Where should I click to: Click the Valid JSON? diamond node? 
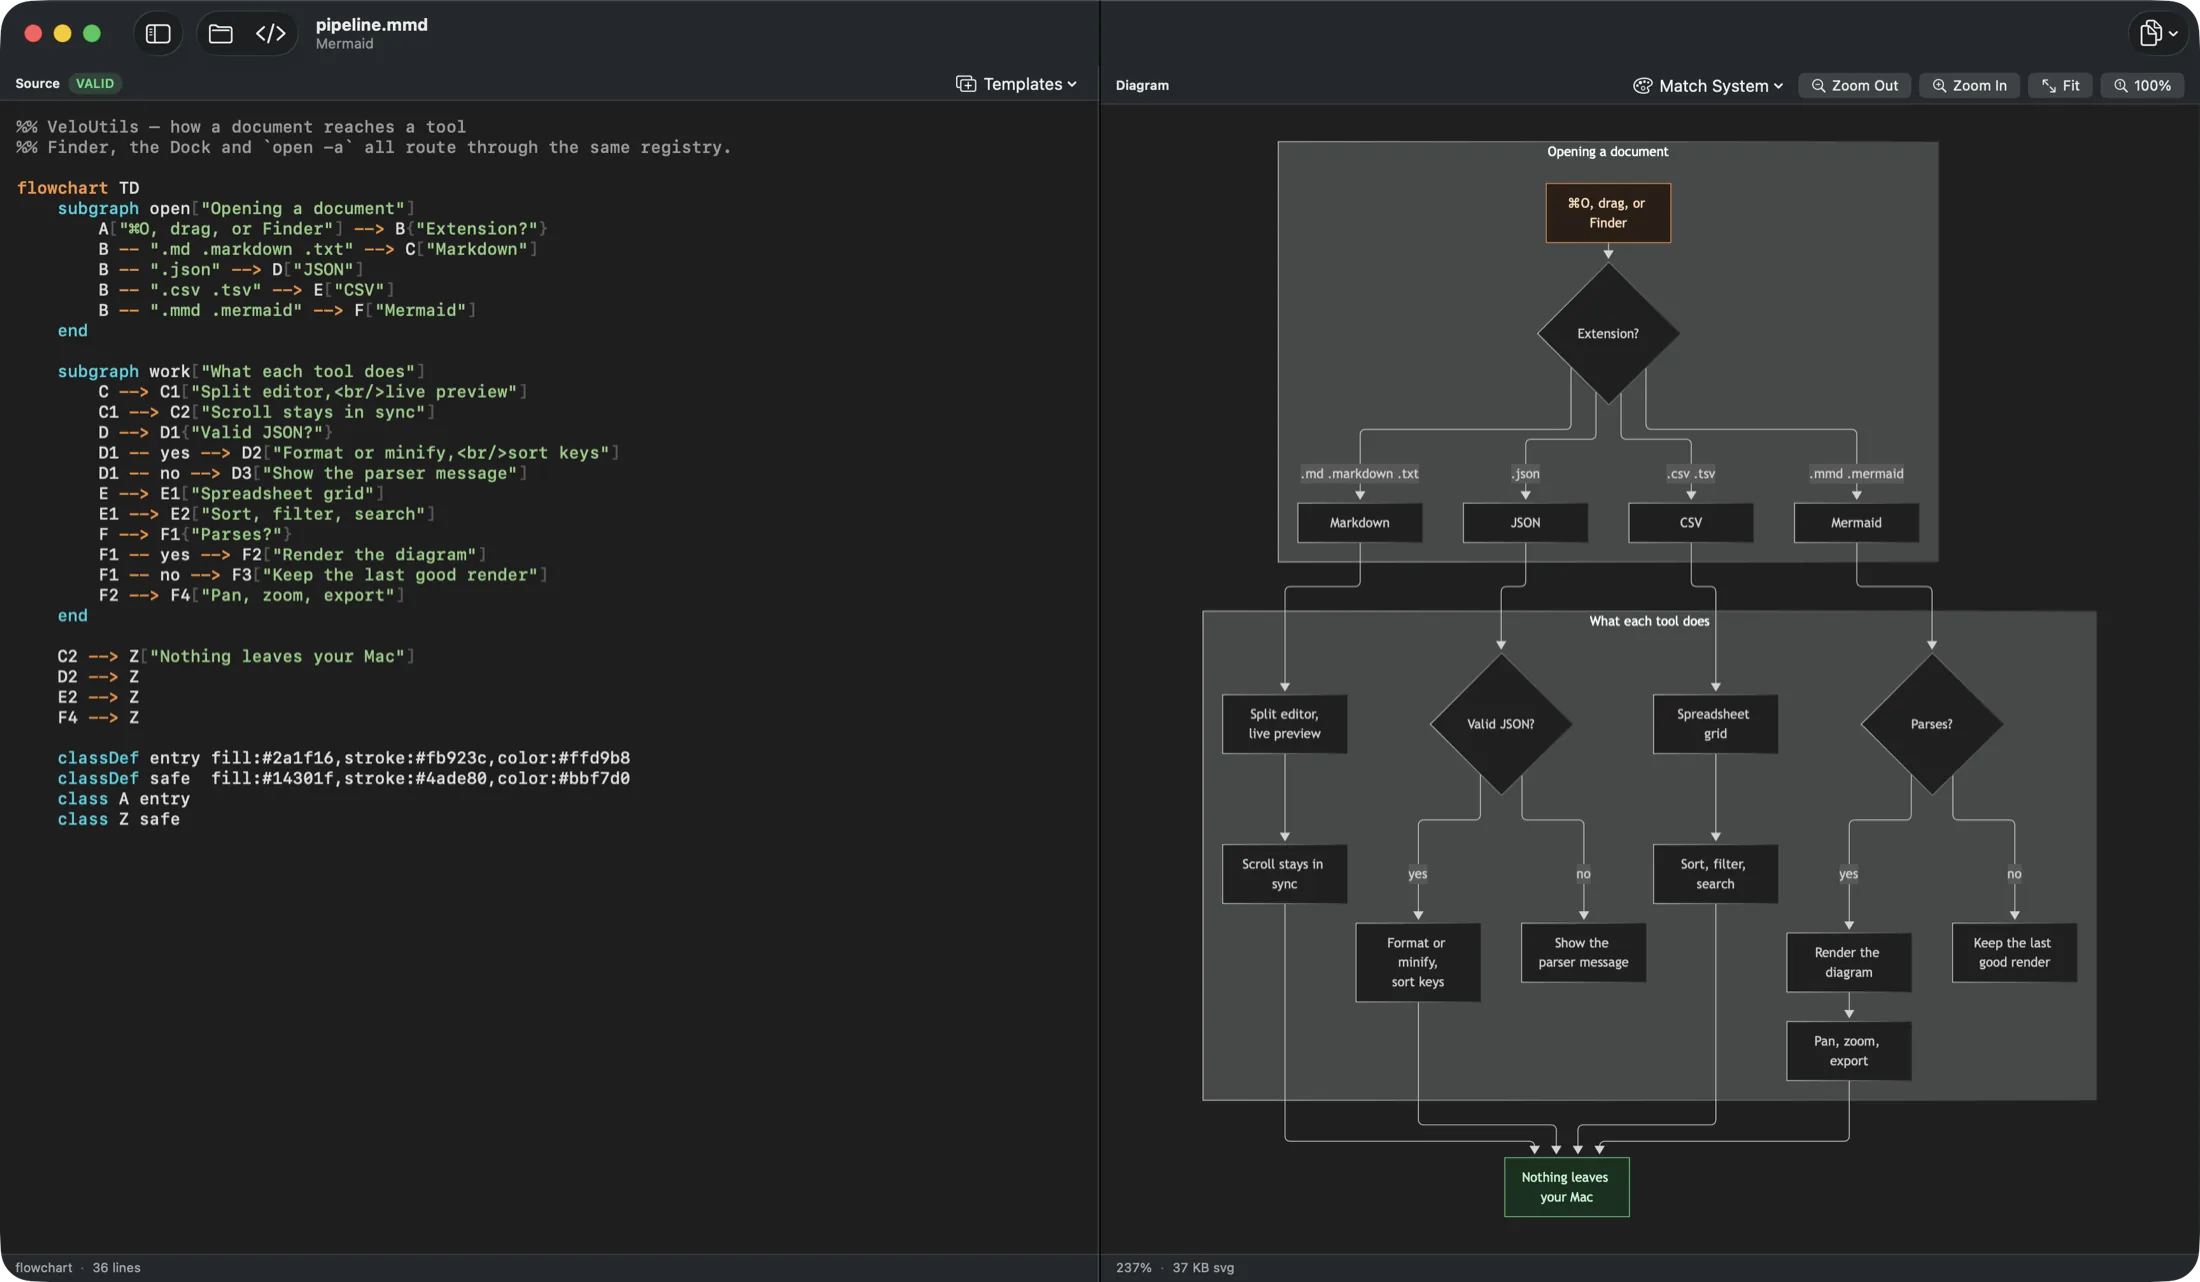[1501, 724]
